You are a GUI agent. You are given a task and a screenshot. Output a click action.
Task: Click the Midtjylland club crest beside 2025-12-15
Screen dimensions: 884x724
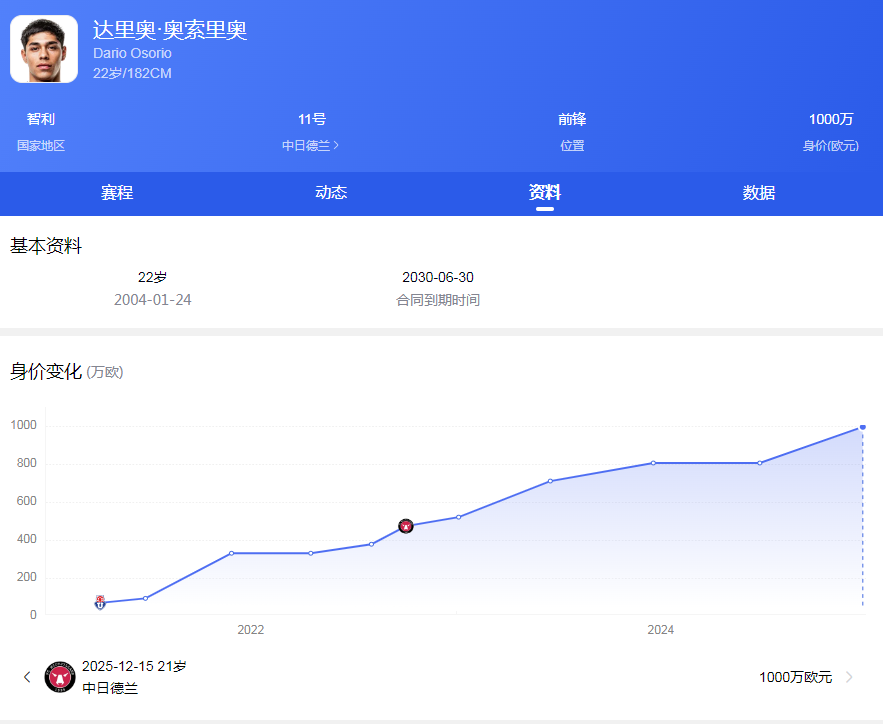(x=60, y=677)
